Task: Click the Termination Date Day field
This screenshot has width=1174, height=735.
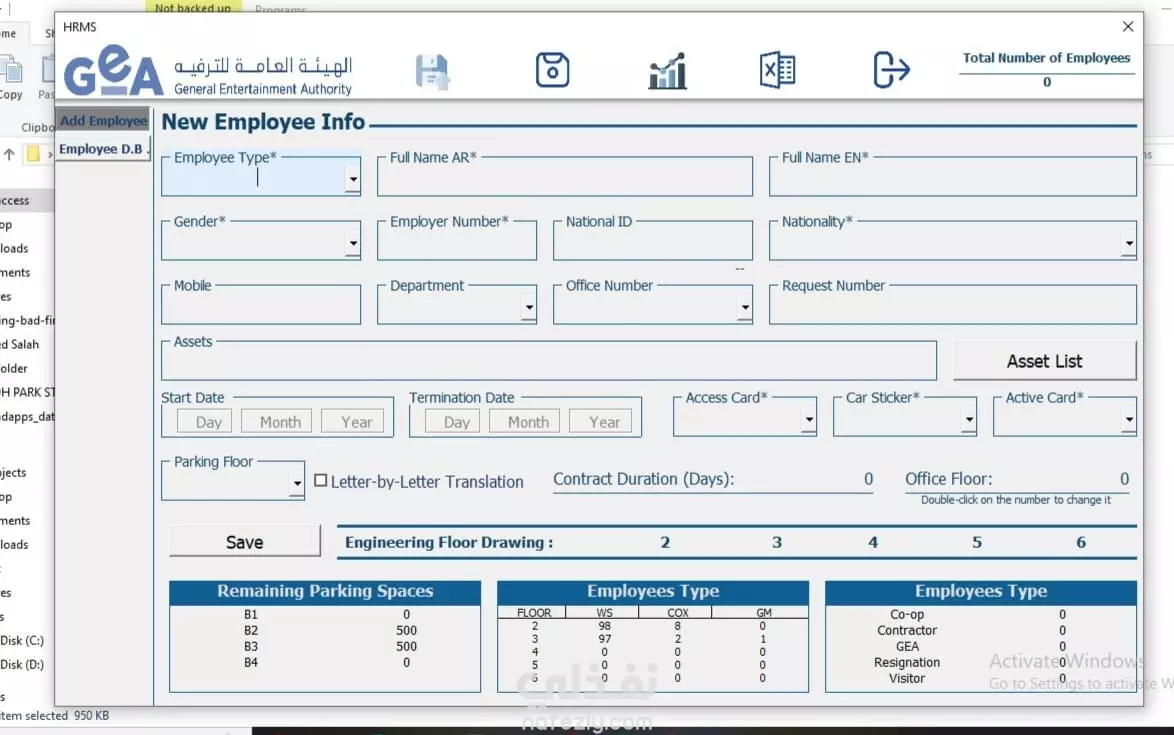Action: [x=452, y=421]
